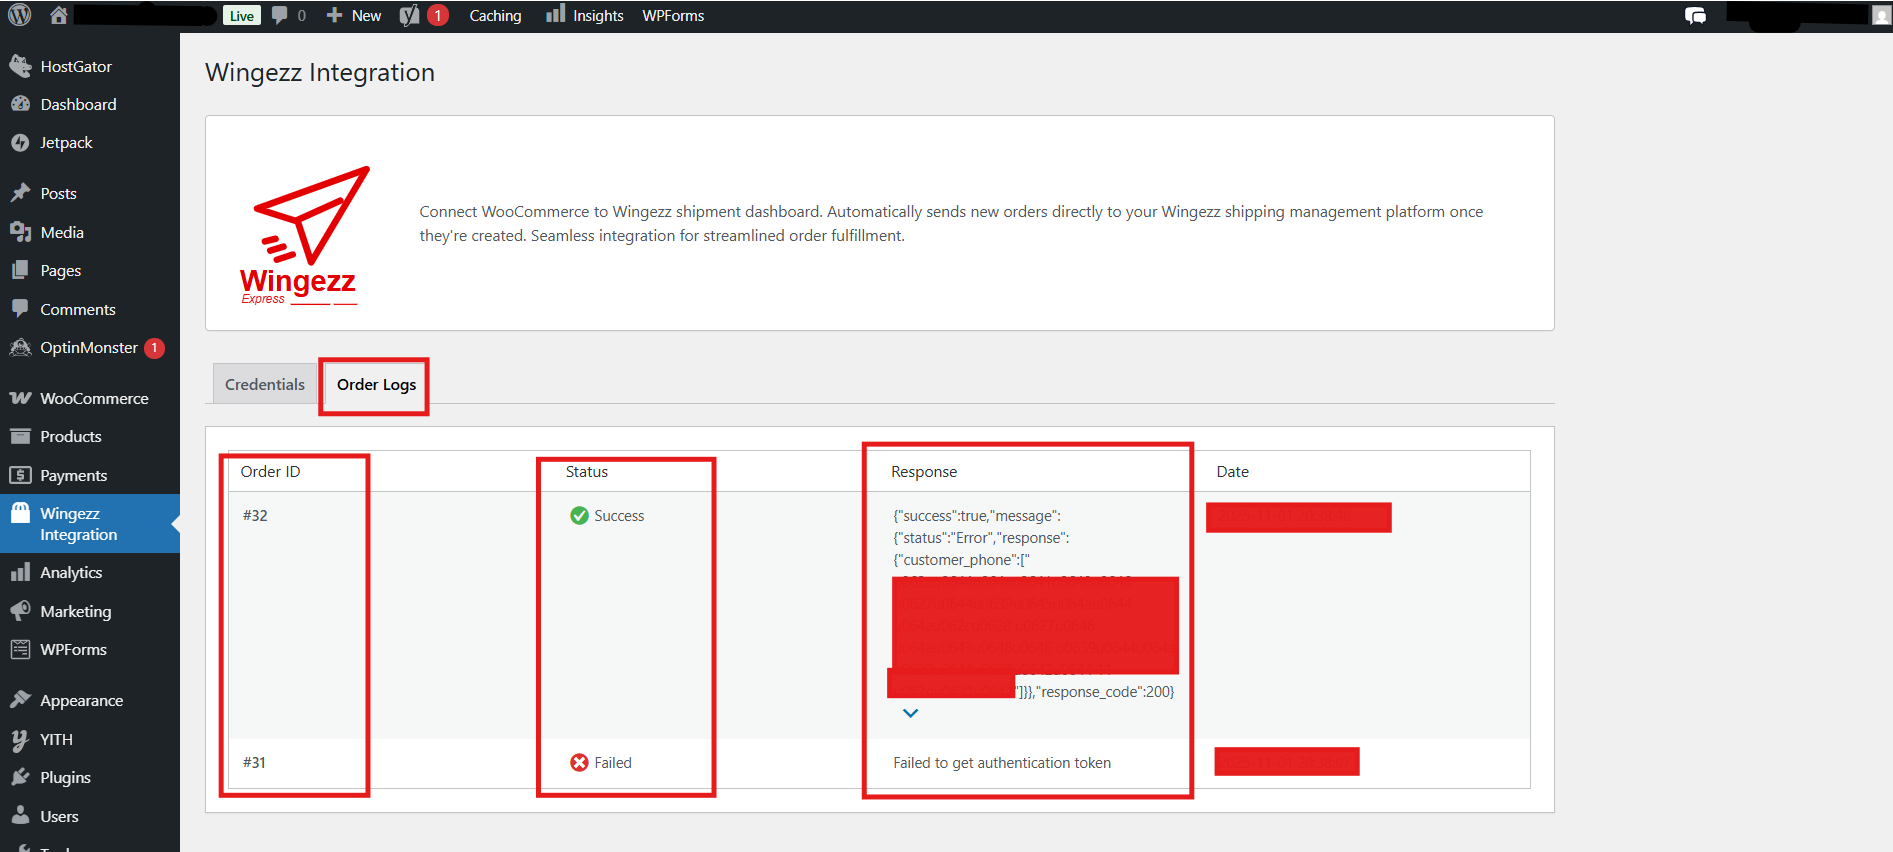The height and width of the screenshot is (852, 1893).
Task: Click the Plugins plug icon
Action: coord(20,777)
